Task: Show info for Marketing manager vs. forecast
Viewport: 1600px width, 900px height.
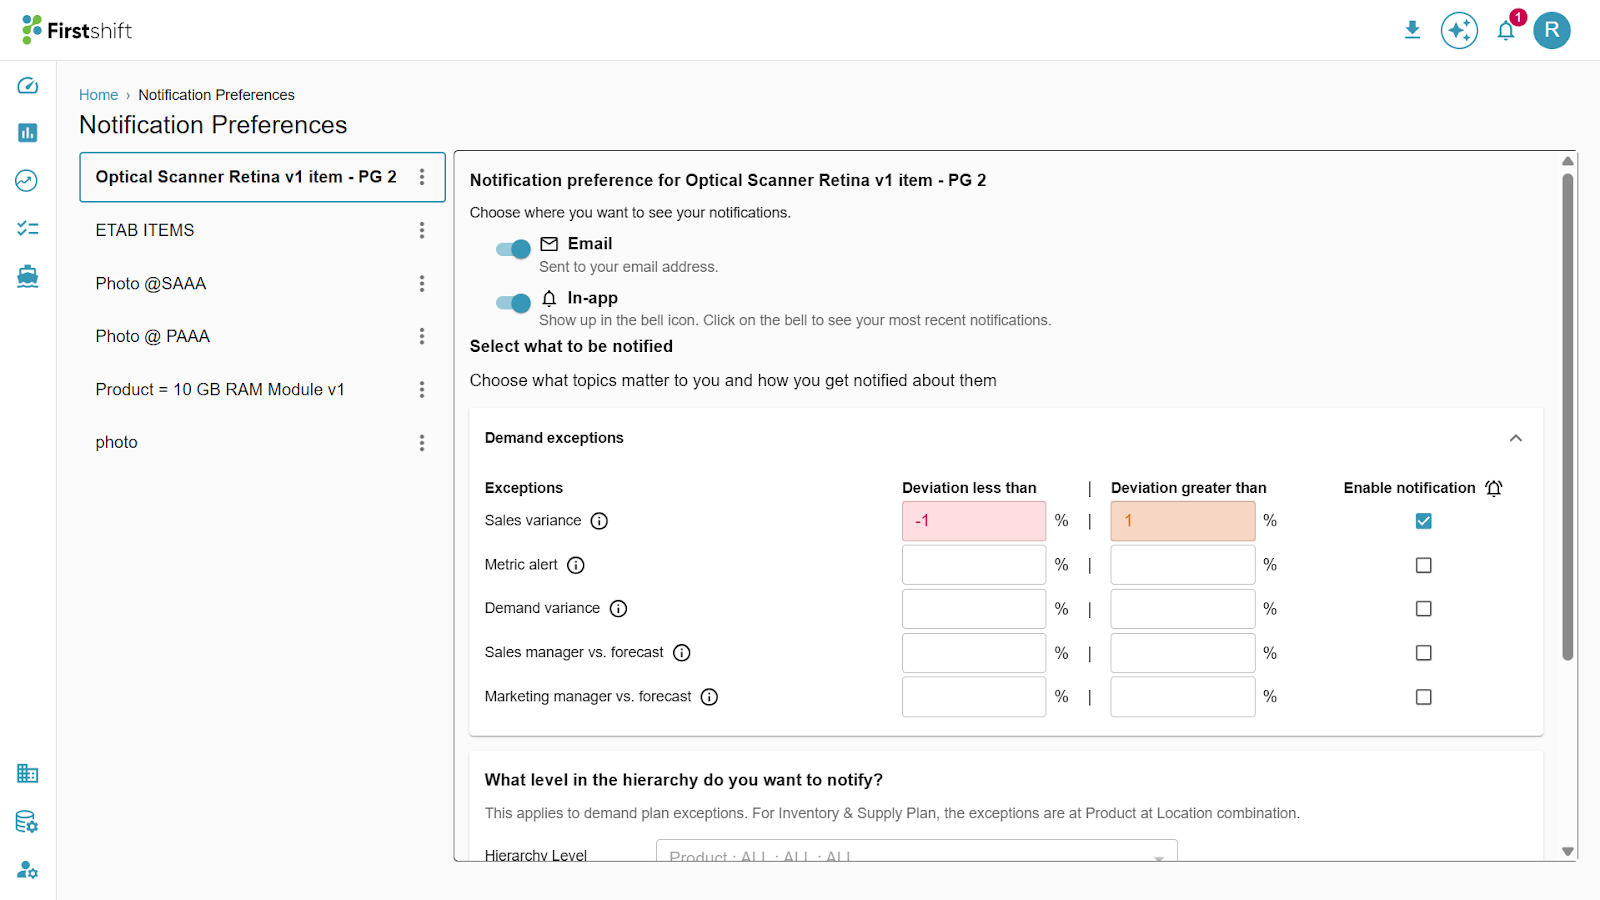Action: point(709,697)
